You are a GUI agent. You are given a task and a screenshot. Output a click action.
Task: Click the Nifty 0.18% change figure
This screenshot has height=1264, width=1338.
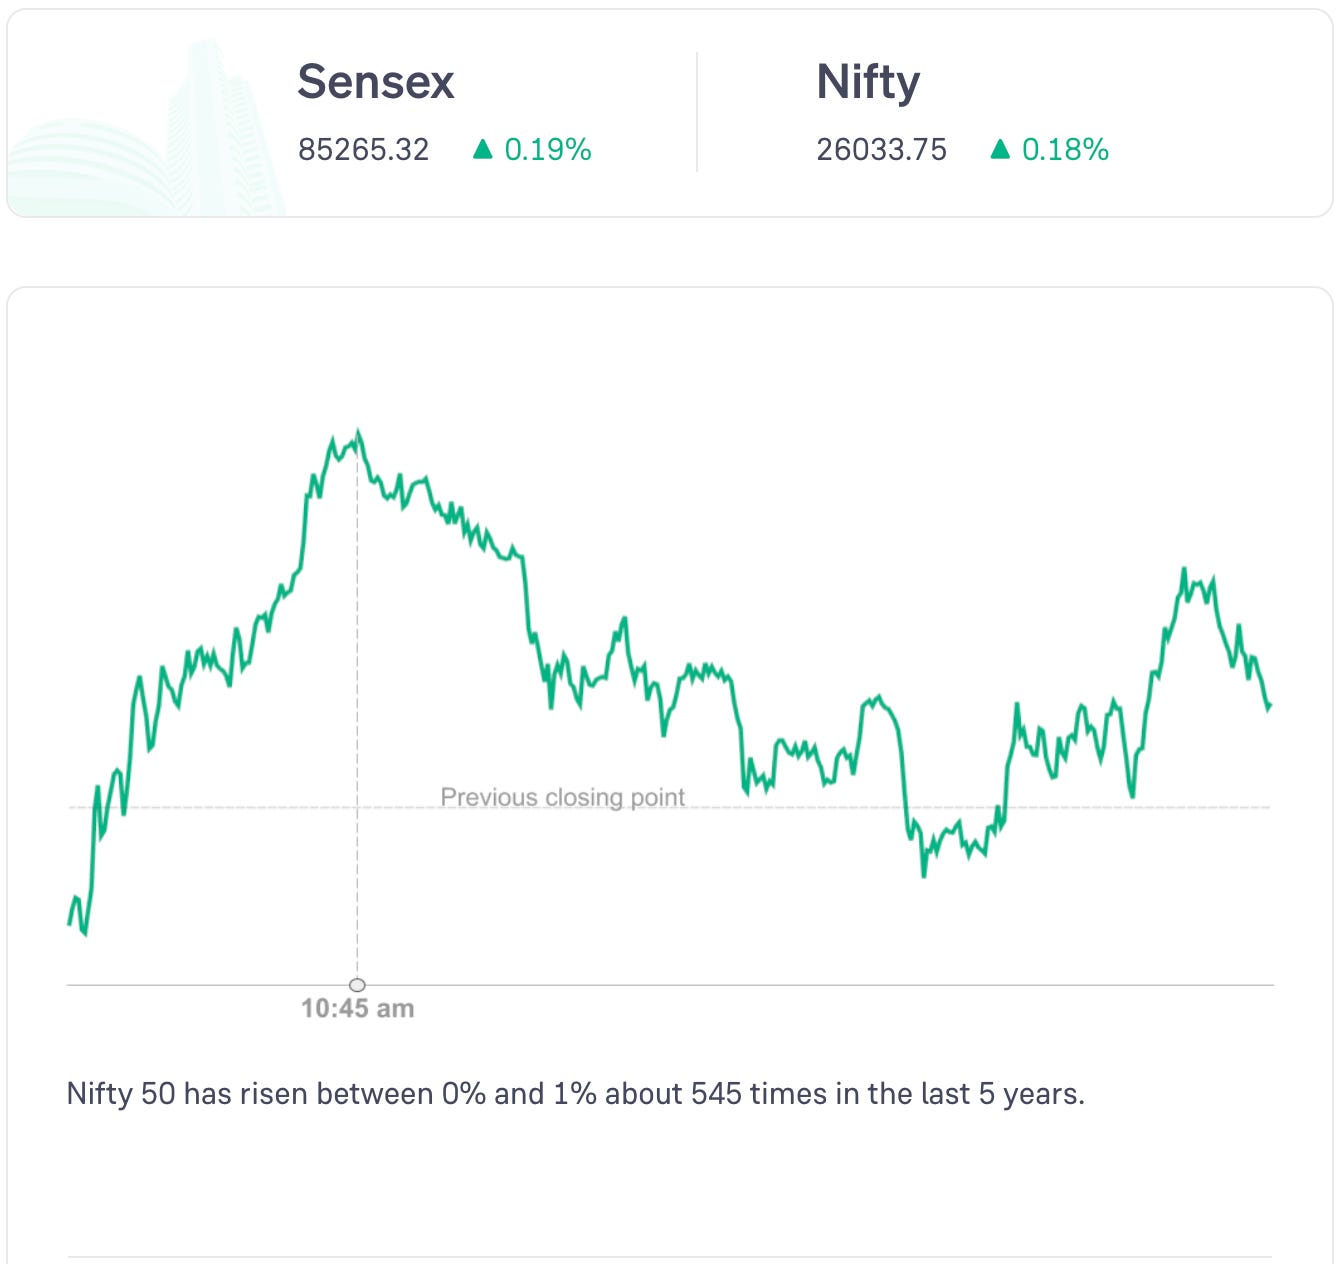coord(1065,150)
